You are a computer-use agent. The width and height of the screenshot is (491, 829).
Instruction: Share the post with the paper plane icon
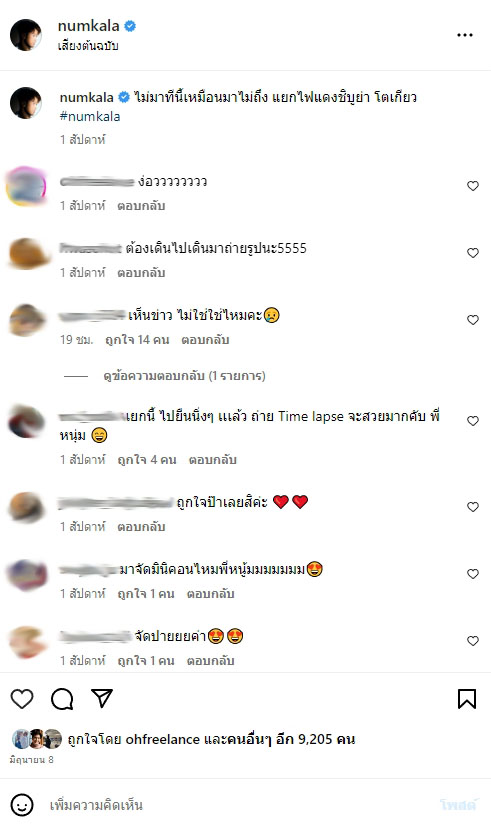(102, 698)
